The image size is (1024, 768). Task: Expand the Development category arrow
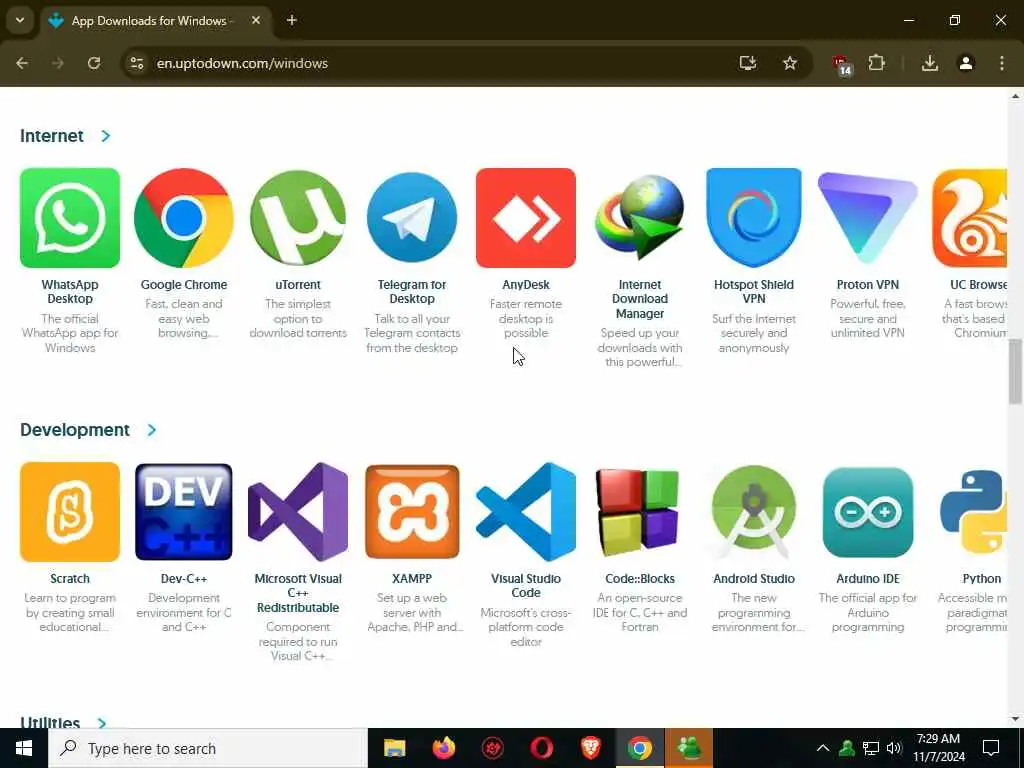coord(152,430)
